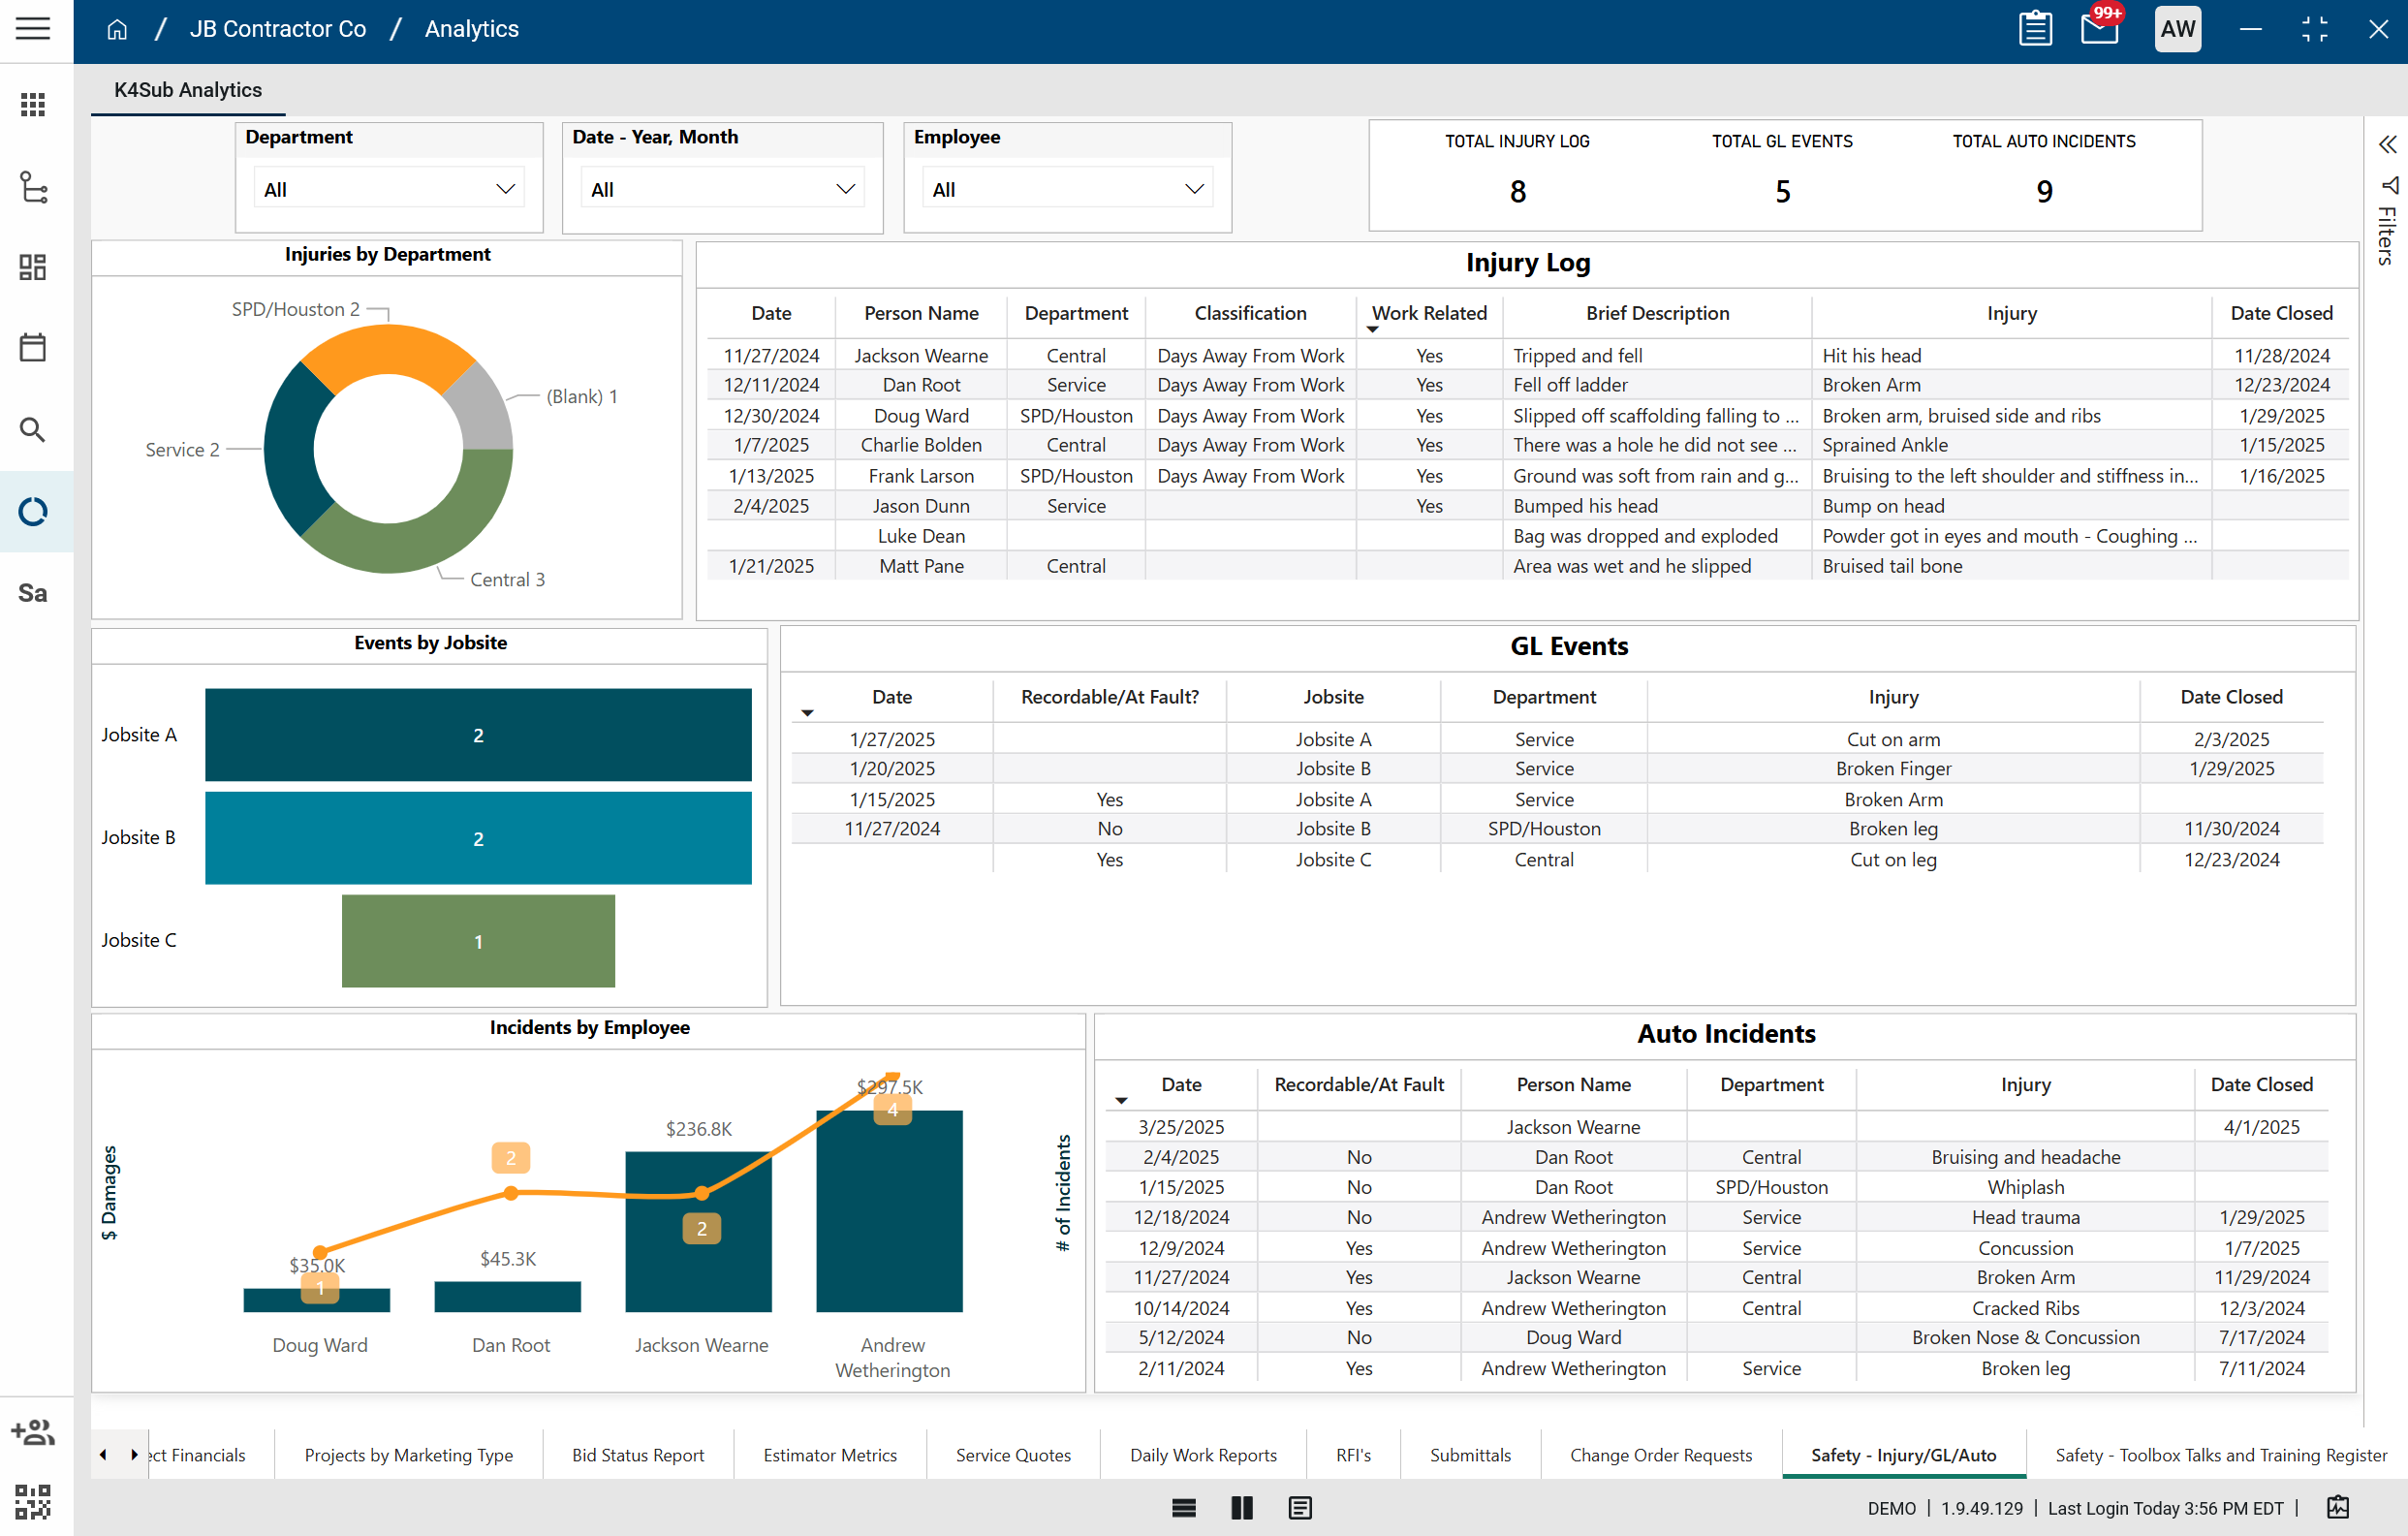2408x1536 pixels.
Task: Open the hamburger navigation menu
Action: (32, 28)
